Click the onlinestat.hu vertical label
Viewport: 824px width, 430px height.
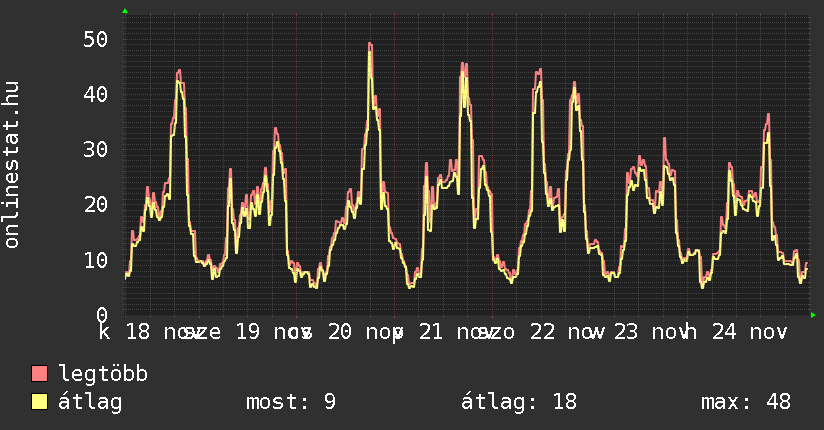pyautogui.click(x=12, y=165)
